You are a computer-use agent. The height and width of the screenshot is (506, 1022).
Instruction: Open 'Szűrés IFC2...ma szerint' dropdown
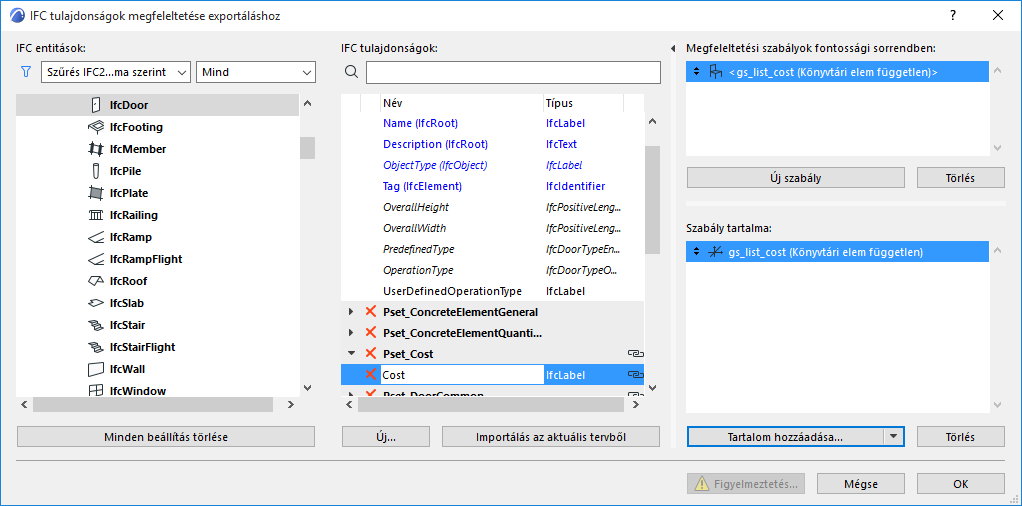tap(115, 72)
